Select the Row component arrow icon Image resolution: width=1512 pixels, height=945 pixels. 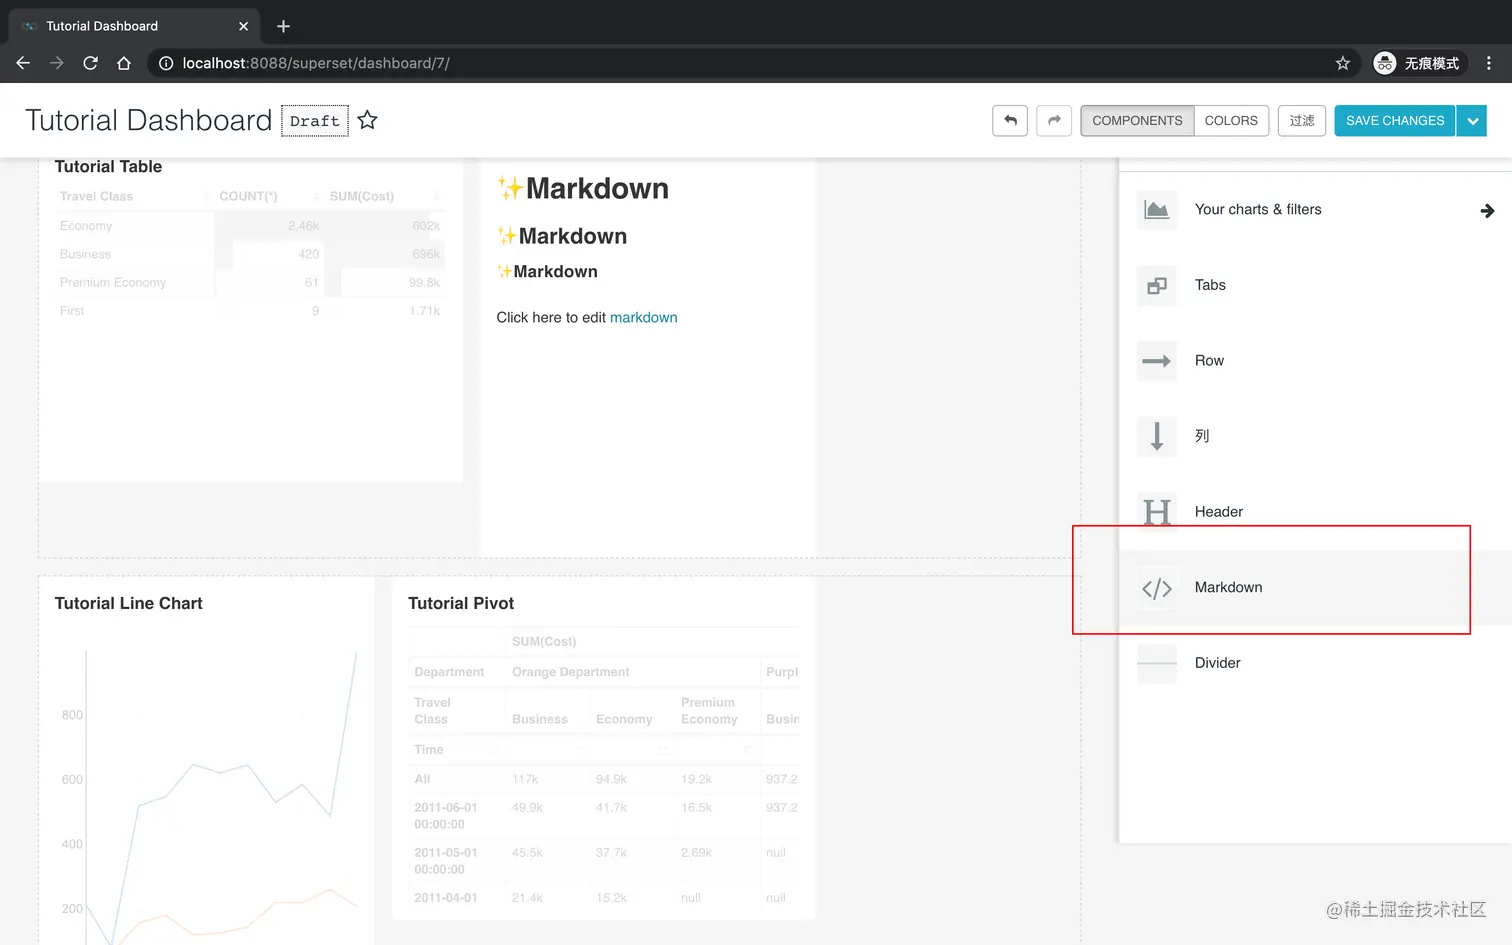1157,361
